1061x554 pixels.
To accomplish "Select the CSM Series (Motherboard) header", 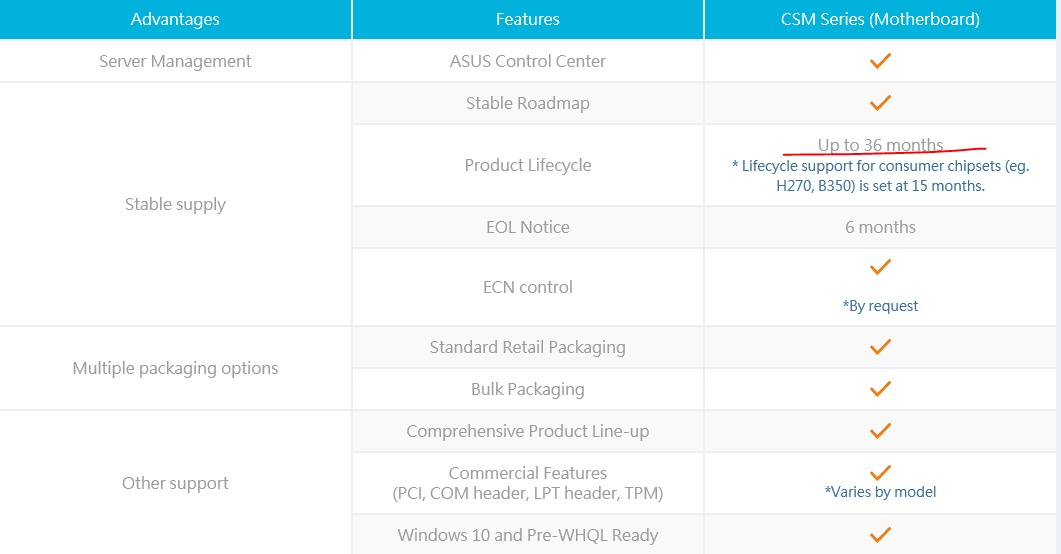I will (880, 19).
